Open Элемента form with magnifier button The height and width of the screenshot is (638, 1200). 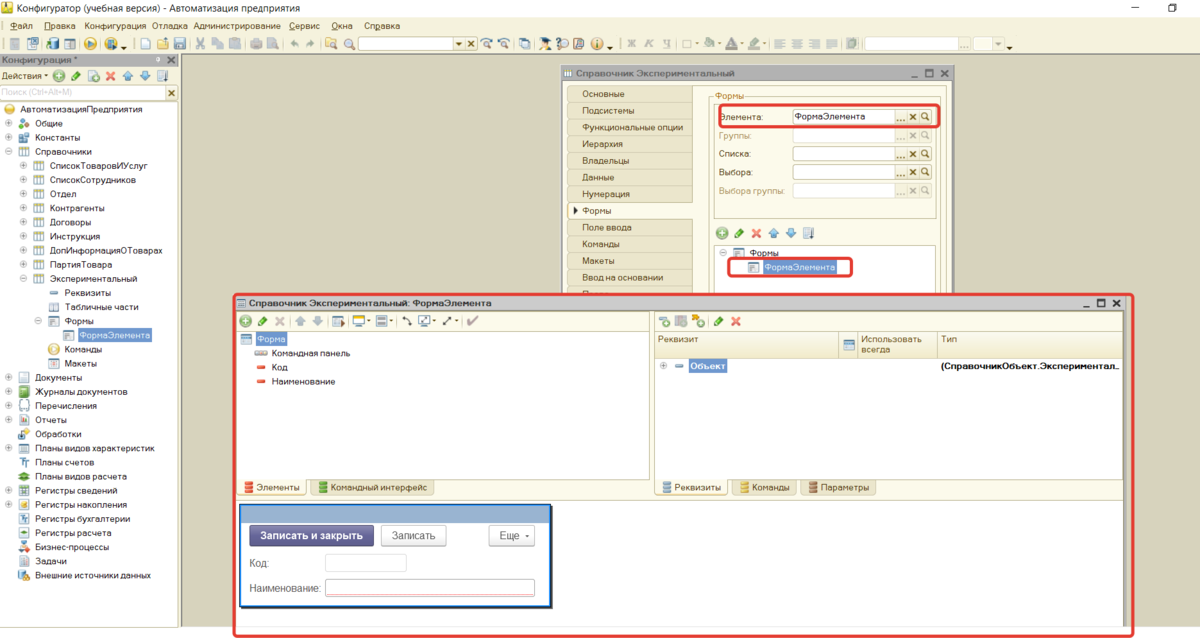[925, 117]
